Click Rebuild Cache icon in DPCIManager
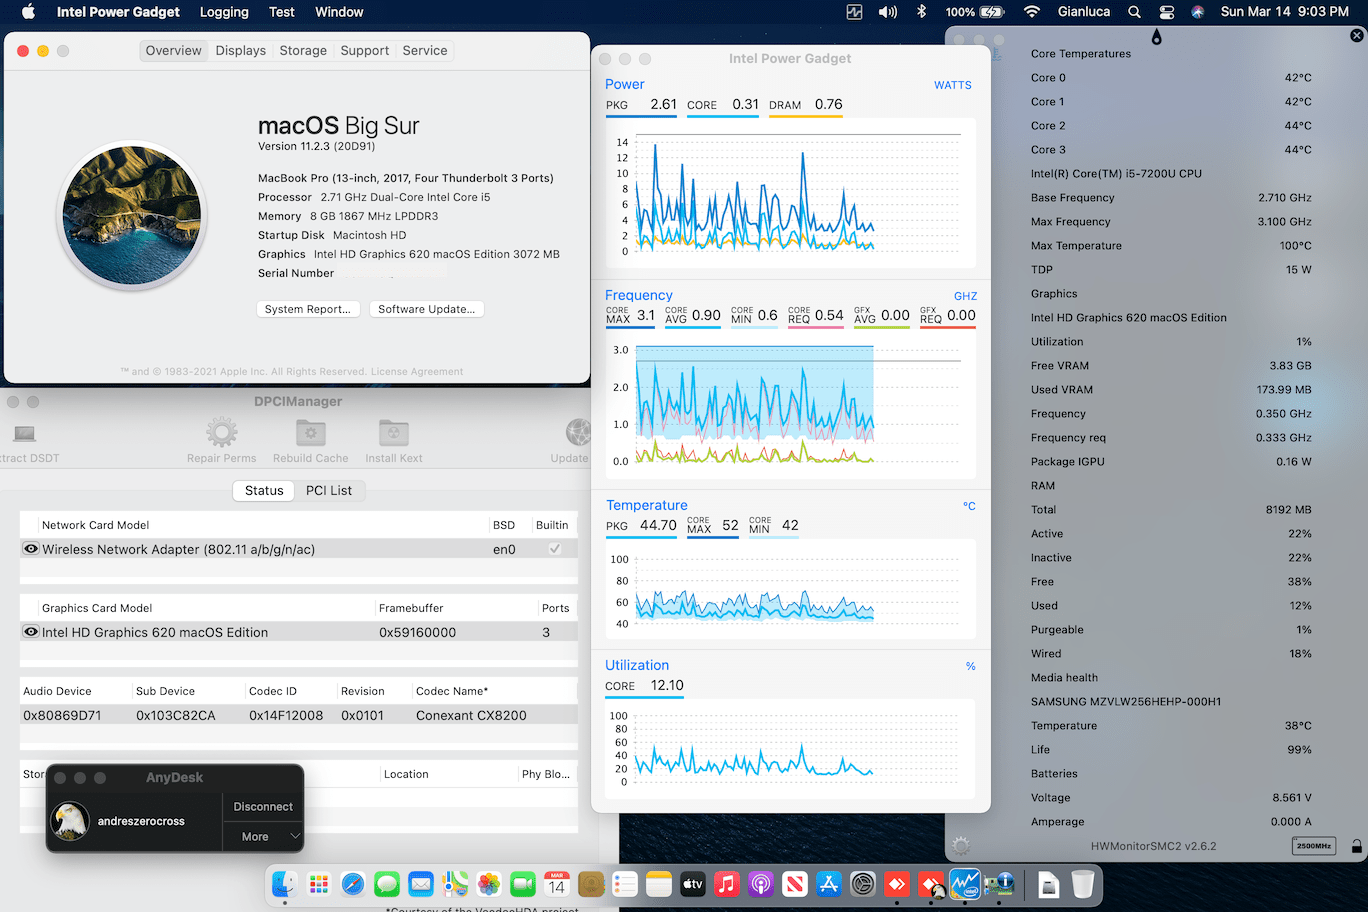Image resolution: width=1368 pixels, height=912 pixels. [x=311, y=433]
